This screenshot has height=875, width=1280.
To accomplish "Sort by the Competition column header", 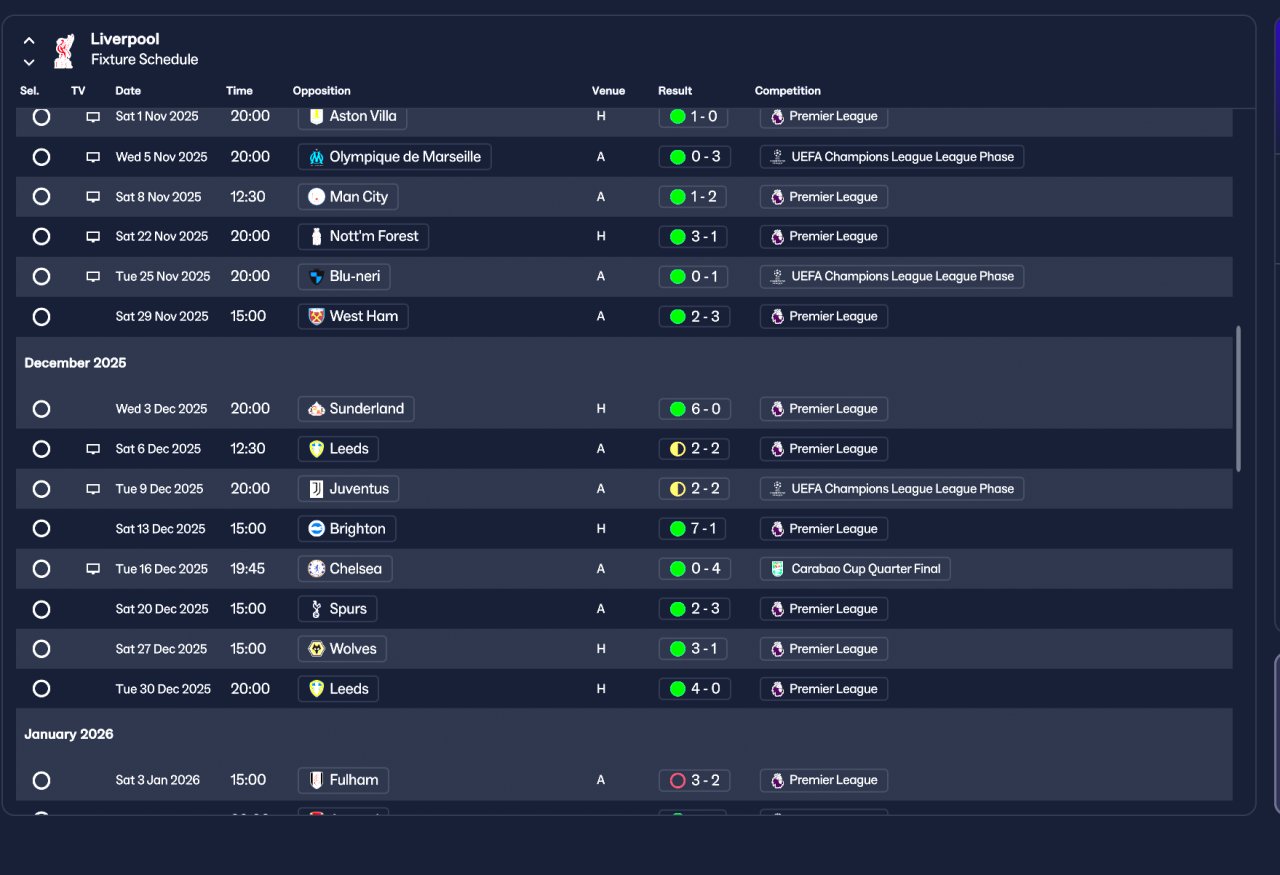I will [x=788, y=91].
